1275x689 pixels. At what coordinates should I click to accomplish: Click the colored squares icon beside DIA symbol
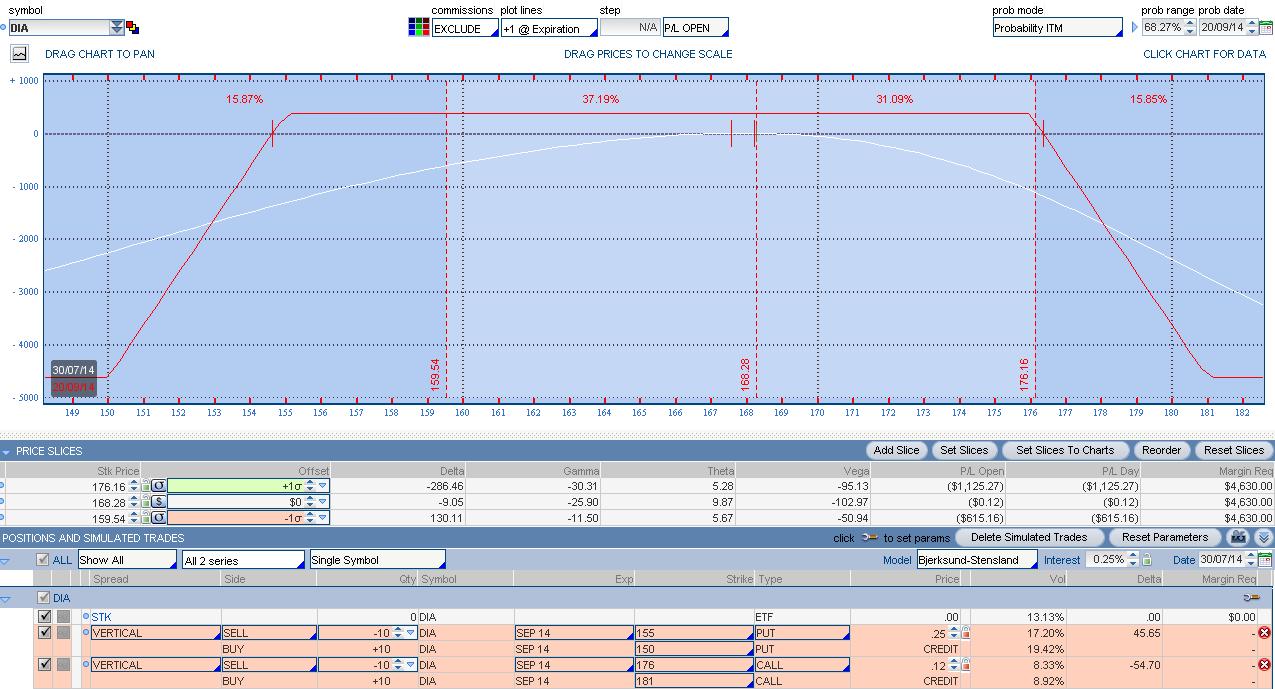132,28
